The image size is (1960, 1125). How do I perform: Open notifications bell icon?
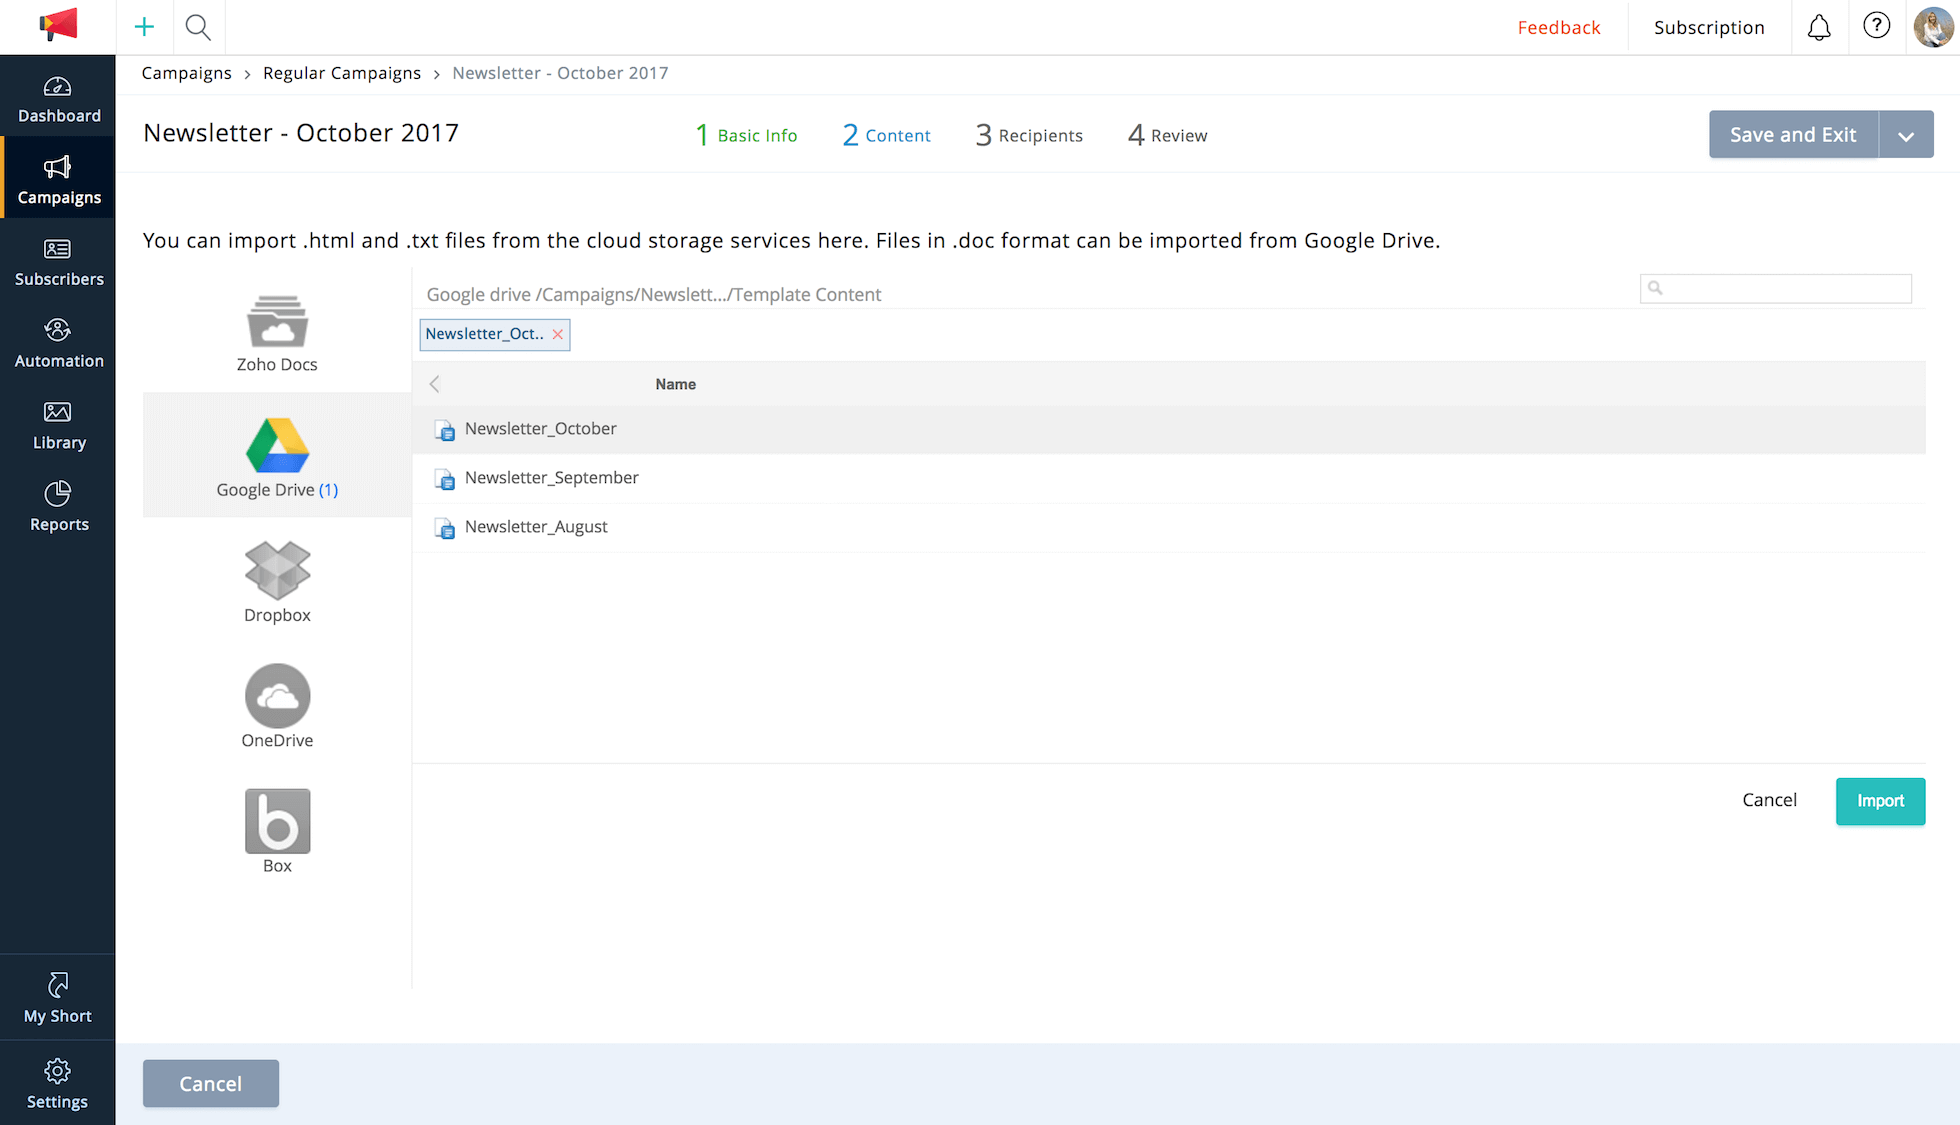tap(1819, 27)
